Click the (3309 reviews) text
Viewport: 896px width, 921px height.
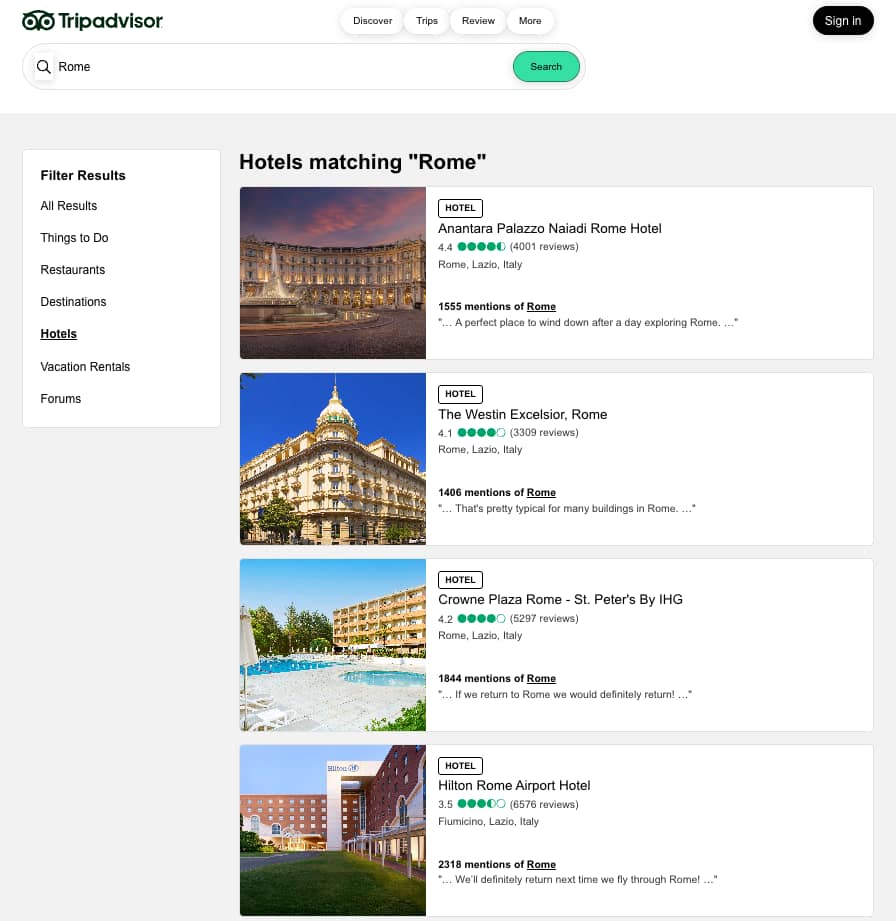544,433
